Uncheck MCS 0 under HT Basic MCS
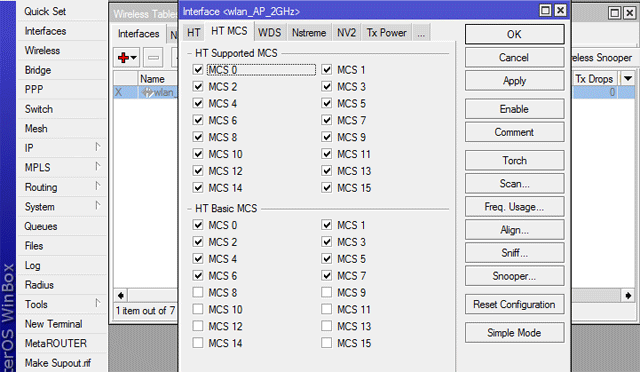 coord(198,225)
